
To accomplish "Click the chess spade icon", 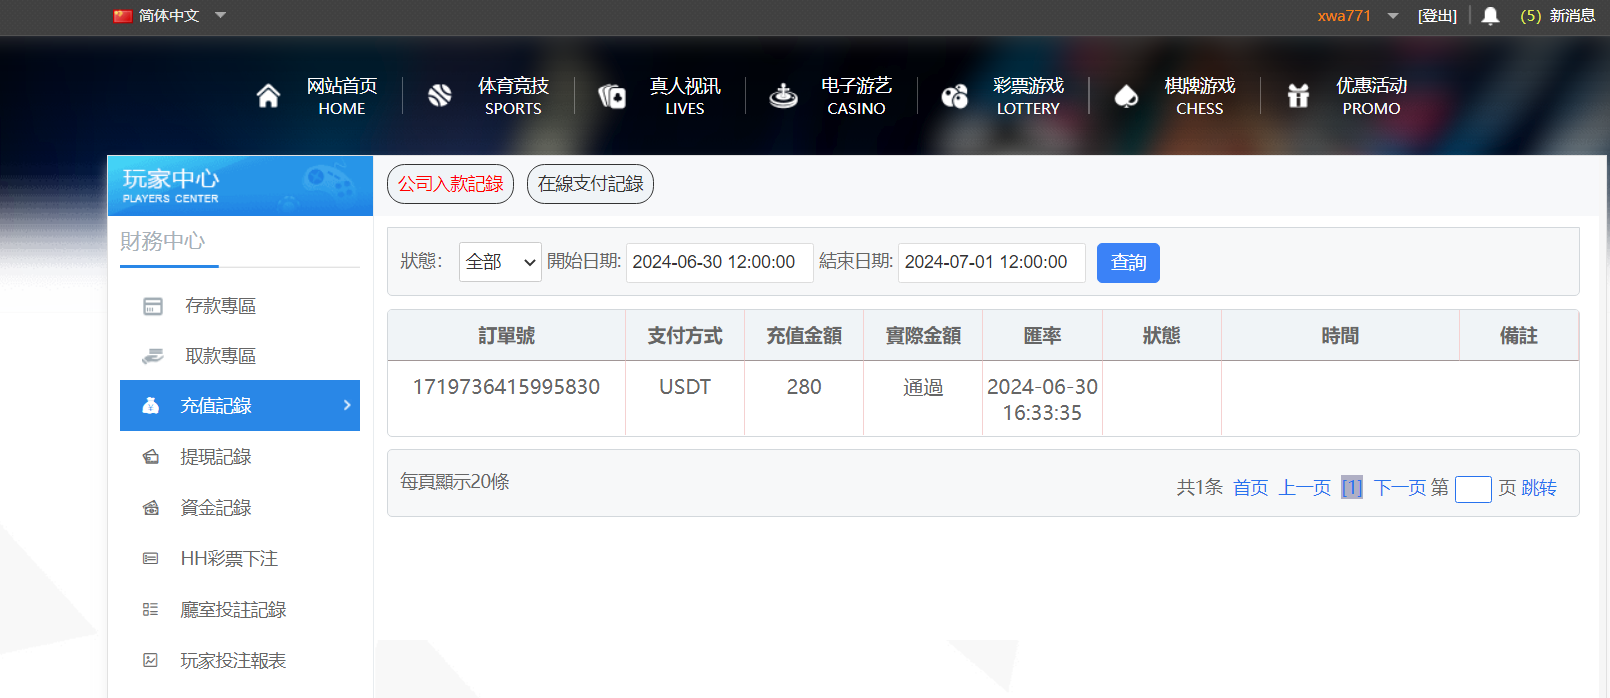I will [1126, 96].
